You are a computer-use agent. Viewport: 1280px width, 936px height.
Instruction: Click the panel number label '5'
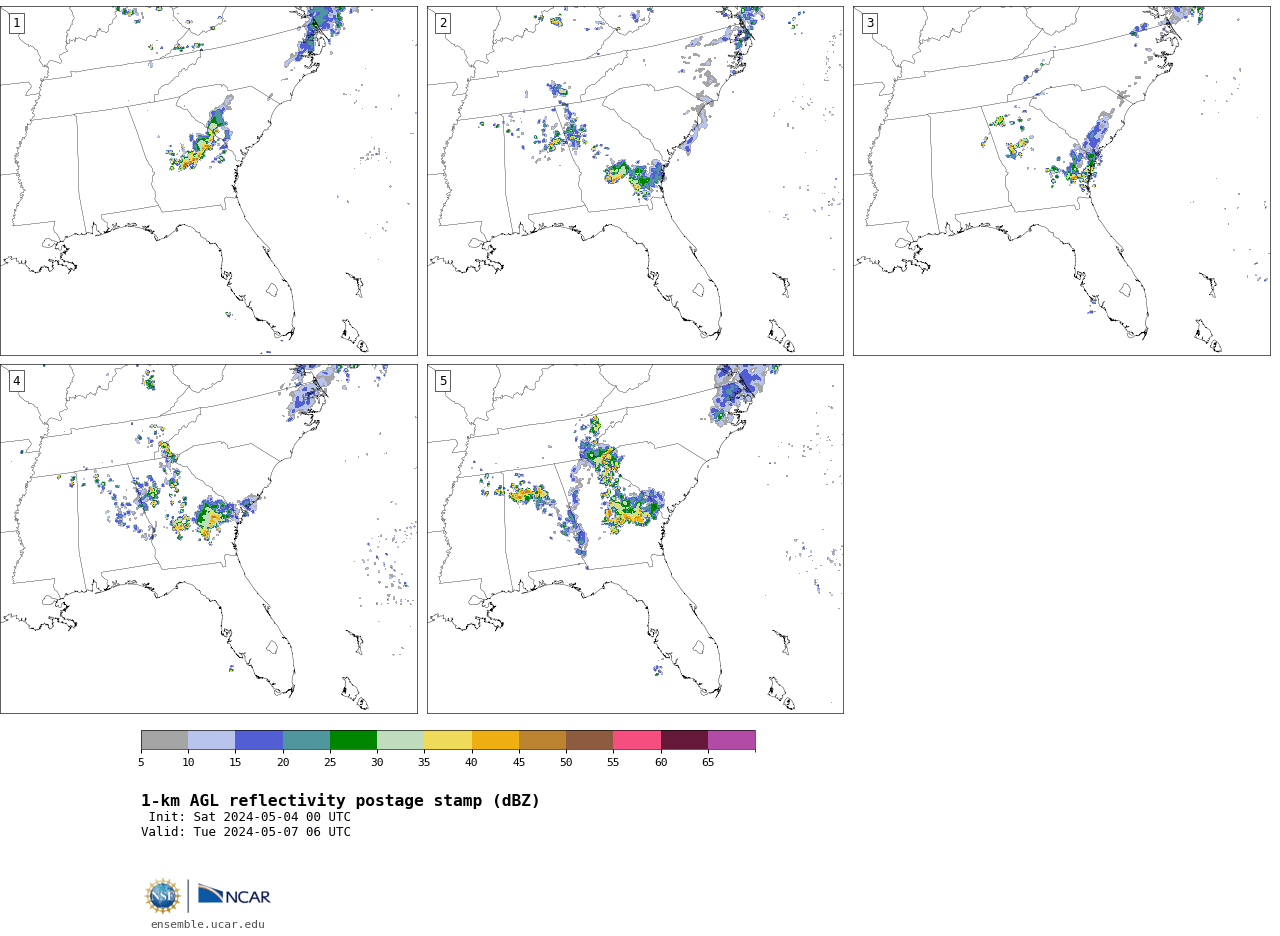coord(443,381)
